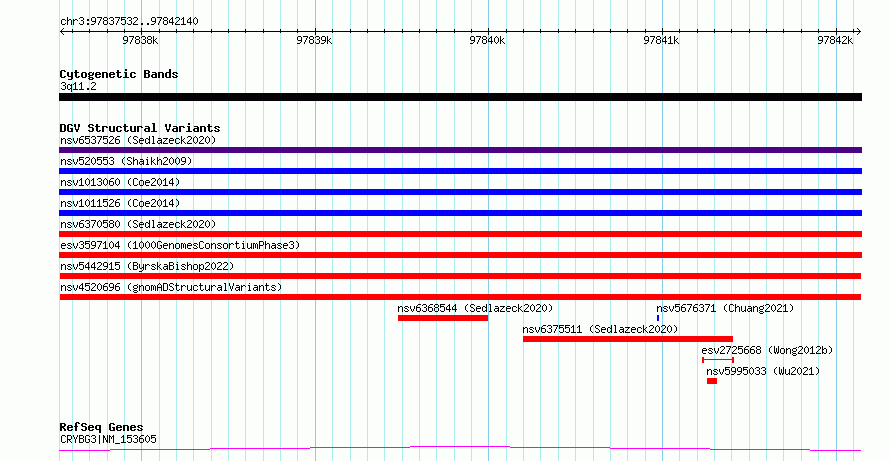Open esv3597104 (1000GenomesConsortiumPhase3) label
Image resolution: width=890 pixels, height=461 pixels.
[180, 245]
